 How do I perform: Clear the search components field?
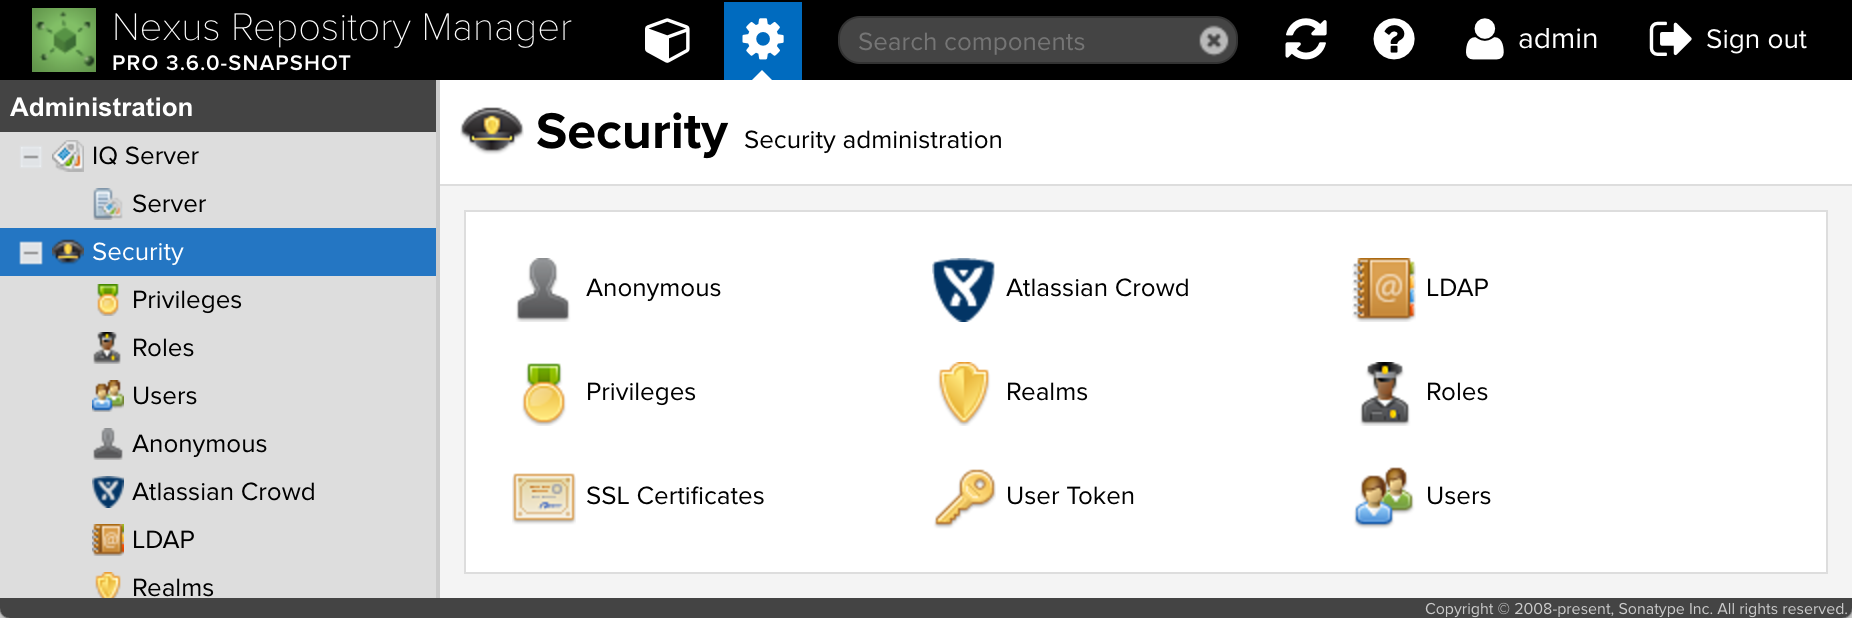1213,41
